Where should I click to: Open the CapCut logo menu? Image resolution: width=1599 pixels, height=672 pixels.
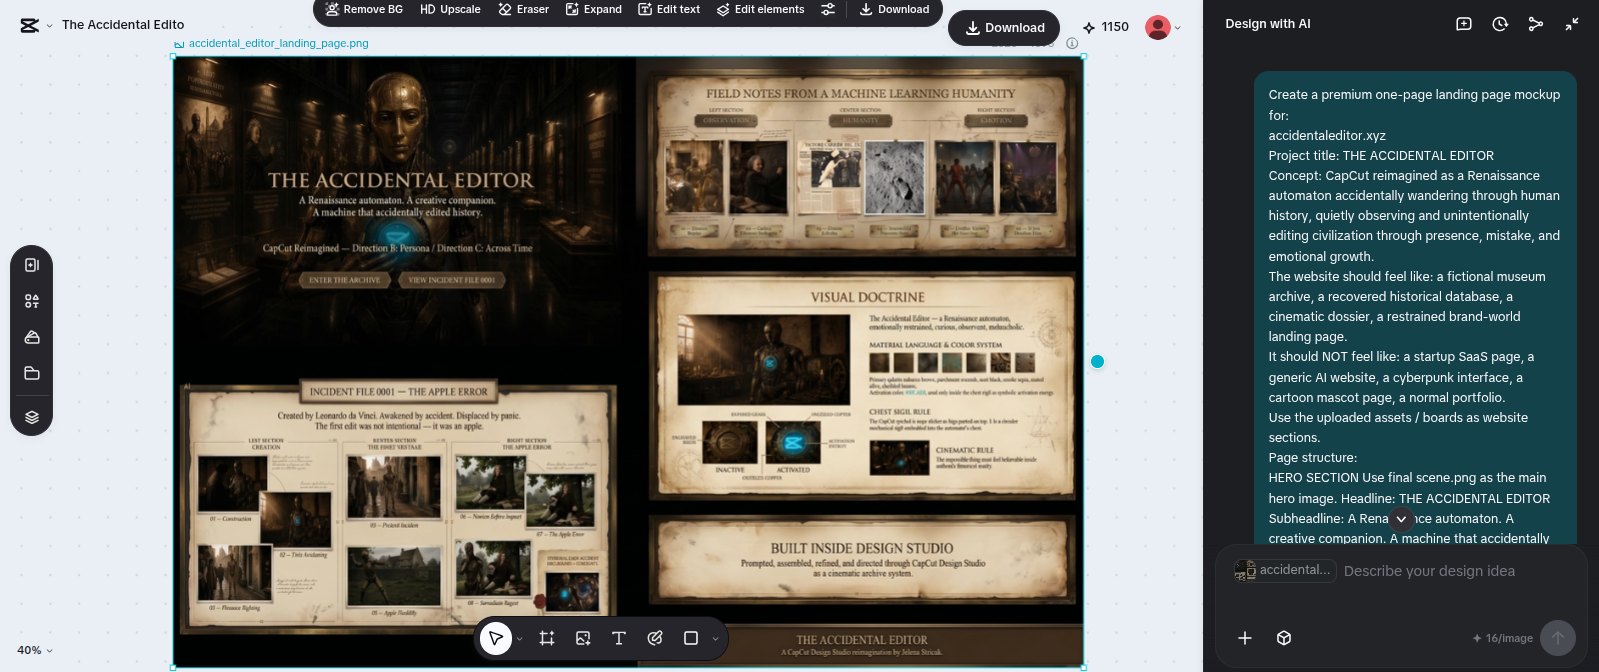pyautogui.click(x=36, y=25)
